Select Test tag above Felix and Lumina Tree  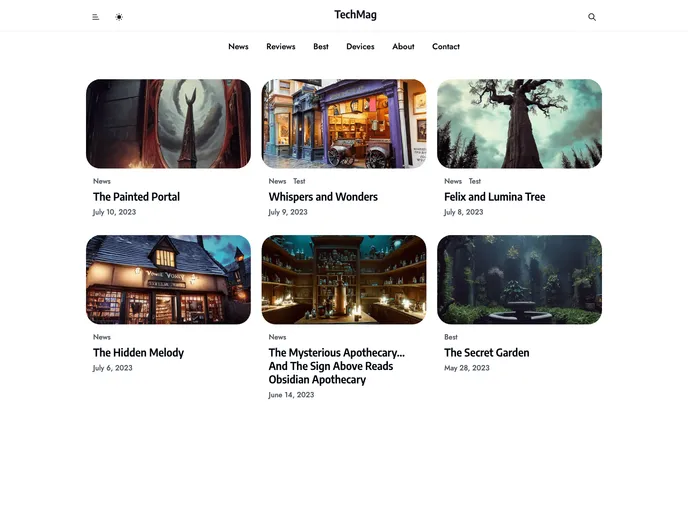[475, 181]
